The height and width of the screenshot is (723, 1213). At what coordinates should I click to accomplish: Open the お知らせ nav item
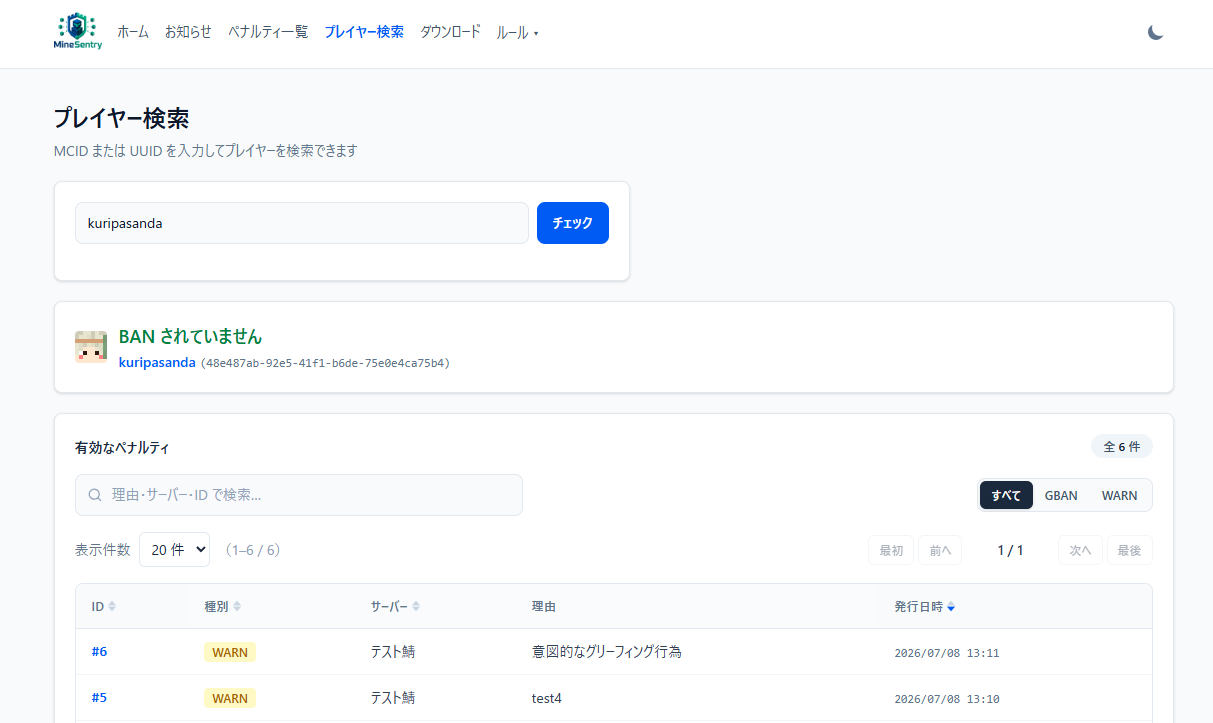188,32
